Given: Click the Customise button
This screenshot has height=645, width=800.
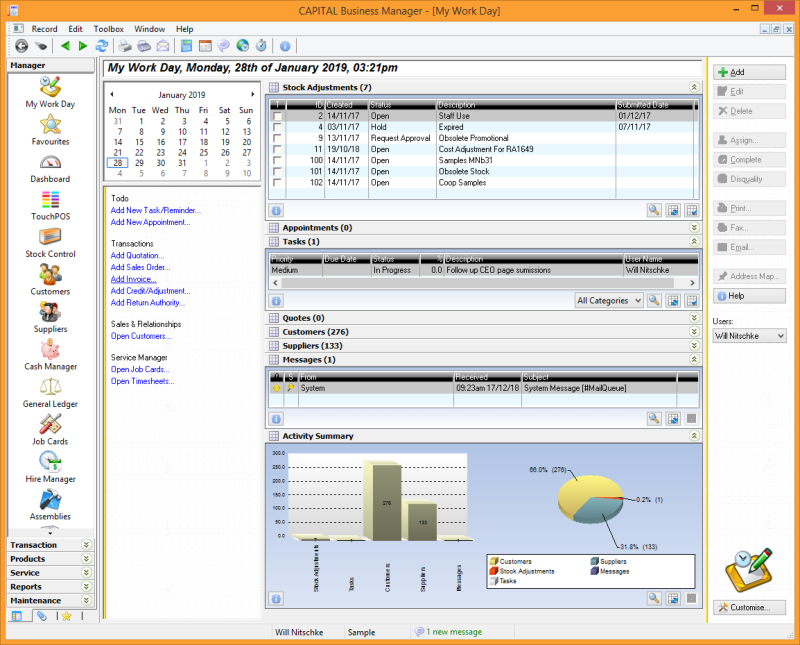Looking at the screenshot, I should (749, 607).
